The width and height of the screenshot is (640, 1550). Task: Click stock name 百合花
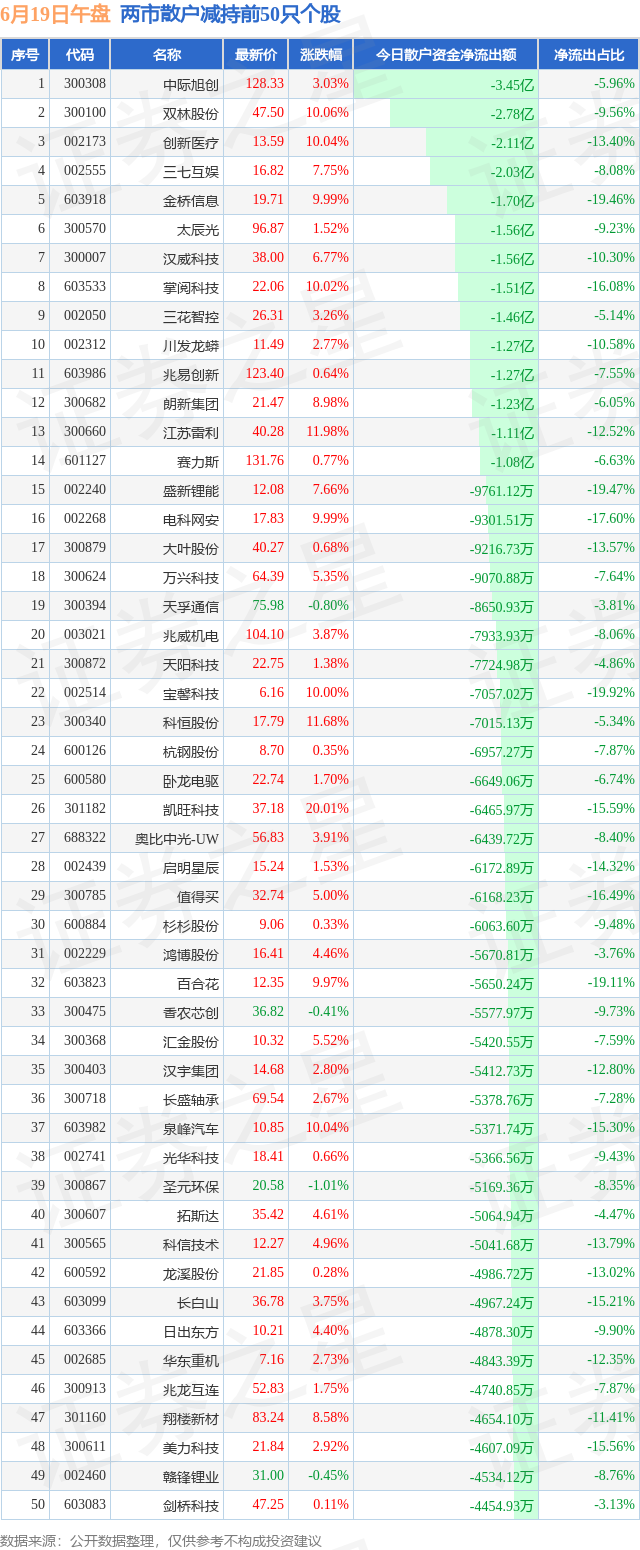(x=198, y=983)
